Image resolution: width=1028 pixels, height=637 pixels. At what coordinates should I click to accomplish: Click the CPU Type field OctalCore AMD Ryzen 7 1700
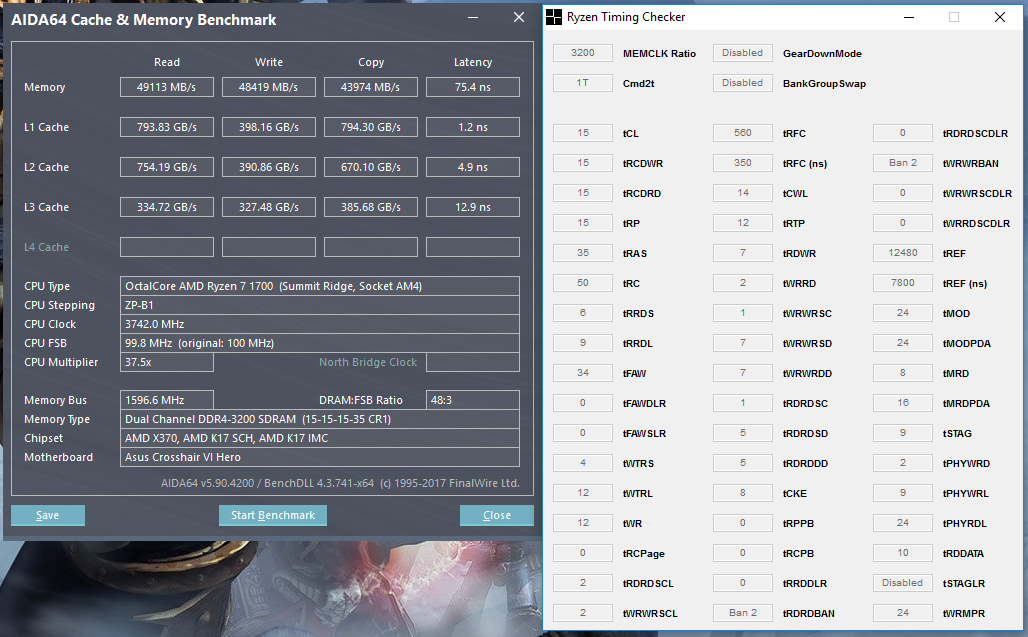pos(320,286)
